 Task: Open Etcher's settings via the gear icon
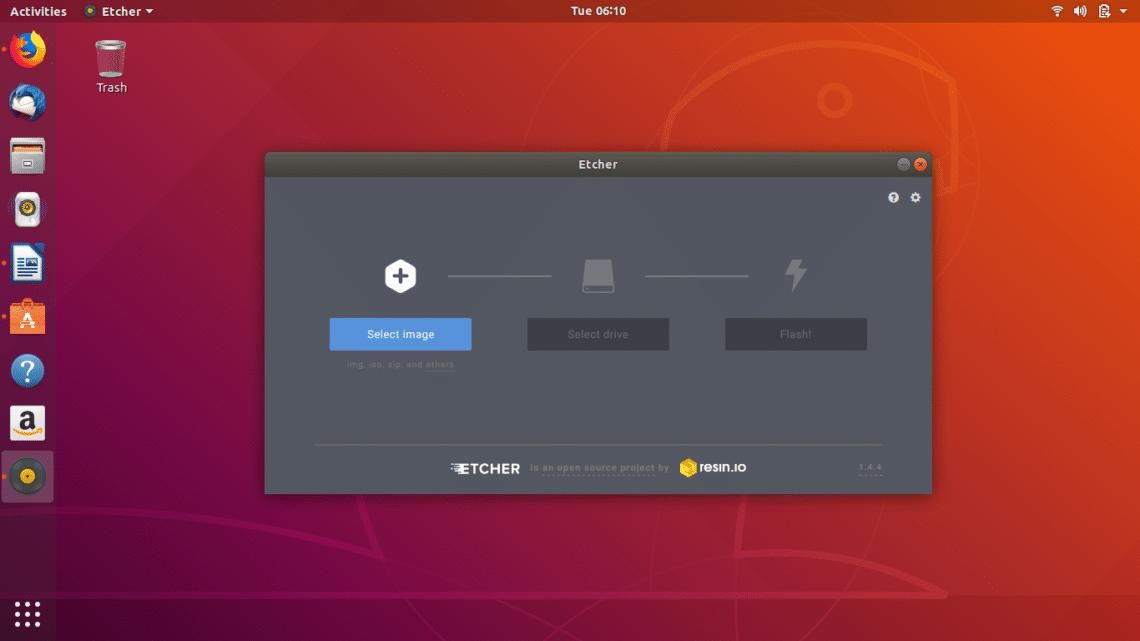pyautogui.click(x=915, y=197)
